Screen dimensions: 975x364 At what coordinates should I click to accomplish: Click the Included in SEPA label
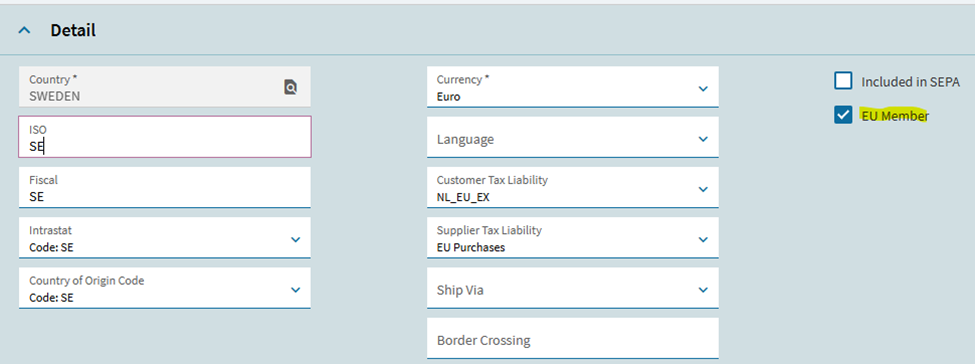tap(910, 82)
